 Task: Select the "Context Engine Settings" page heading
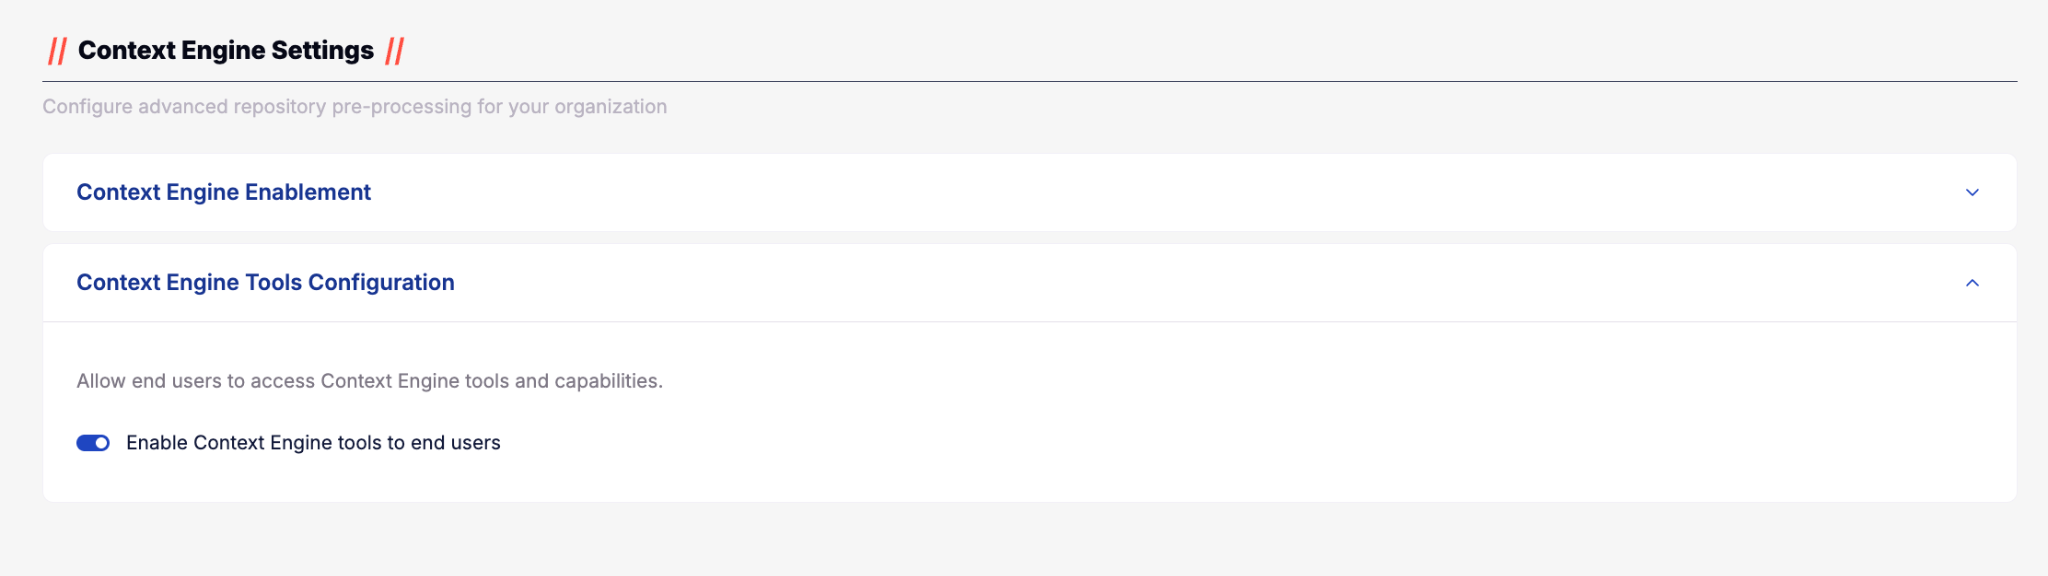click(x=226, y=51)
